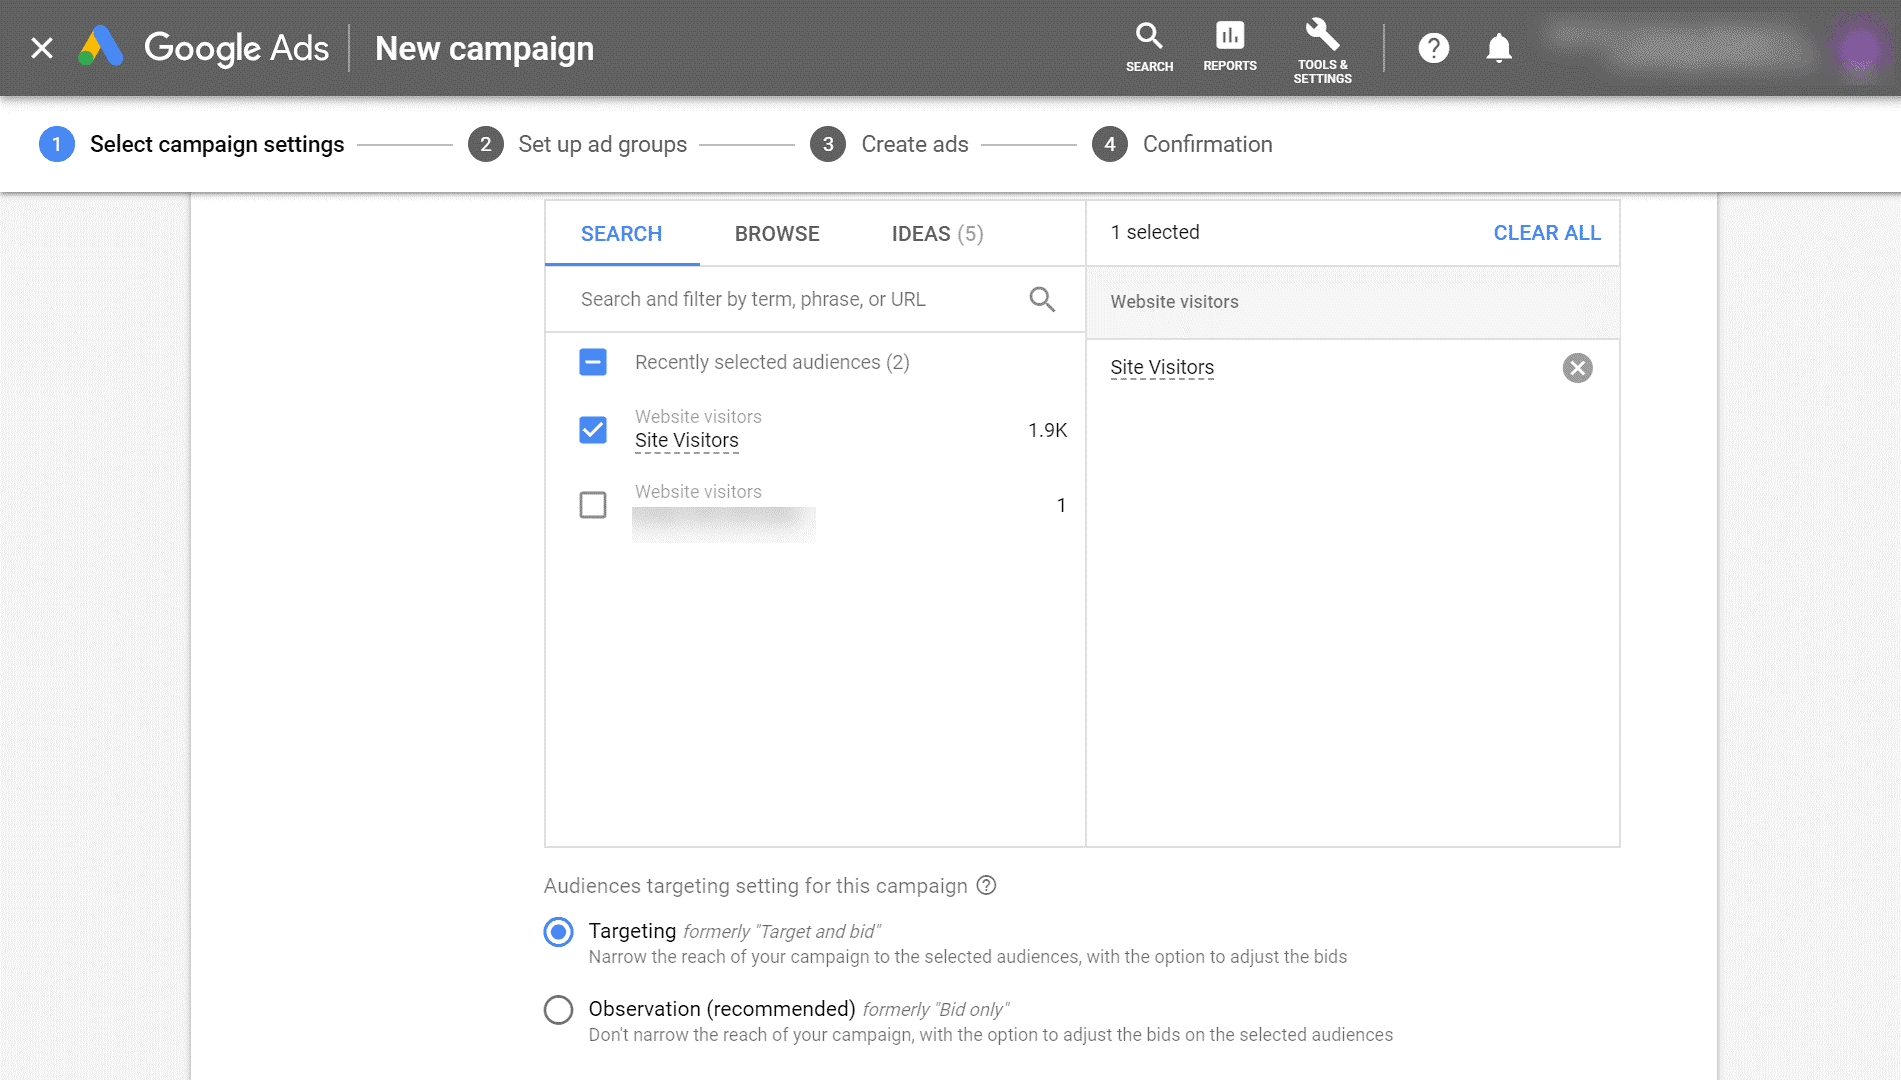
Task: Click the '1 selected' counter text
Action: point(1154,232)
